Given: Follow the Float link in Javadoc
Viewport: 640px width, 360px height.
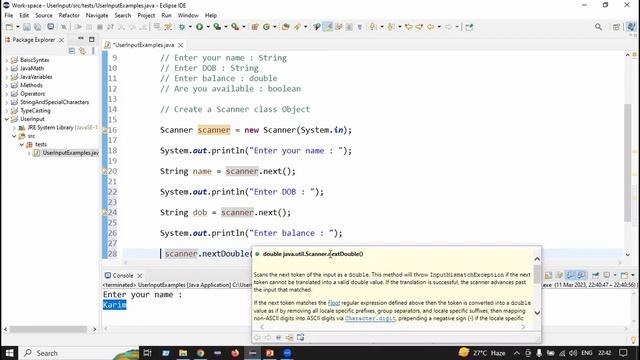Looking at the screenshot, I should pos(333,303).
